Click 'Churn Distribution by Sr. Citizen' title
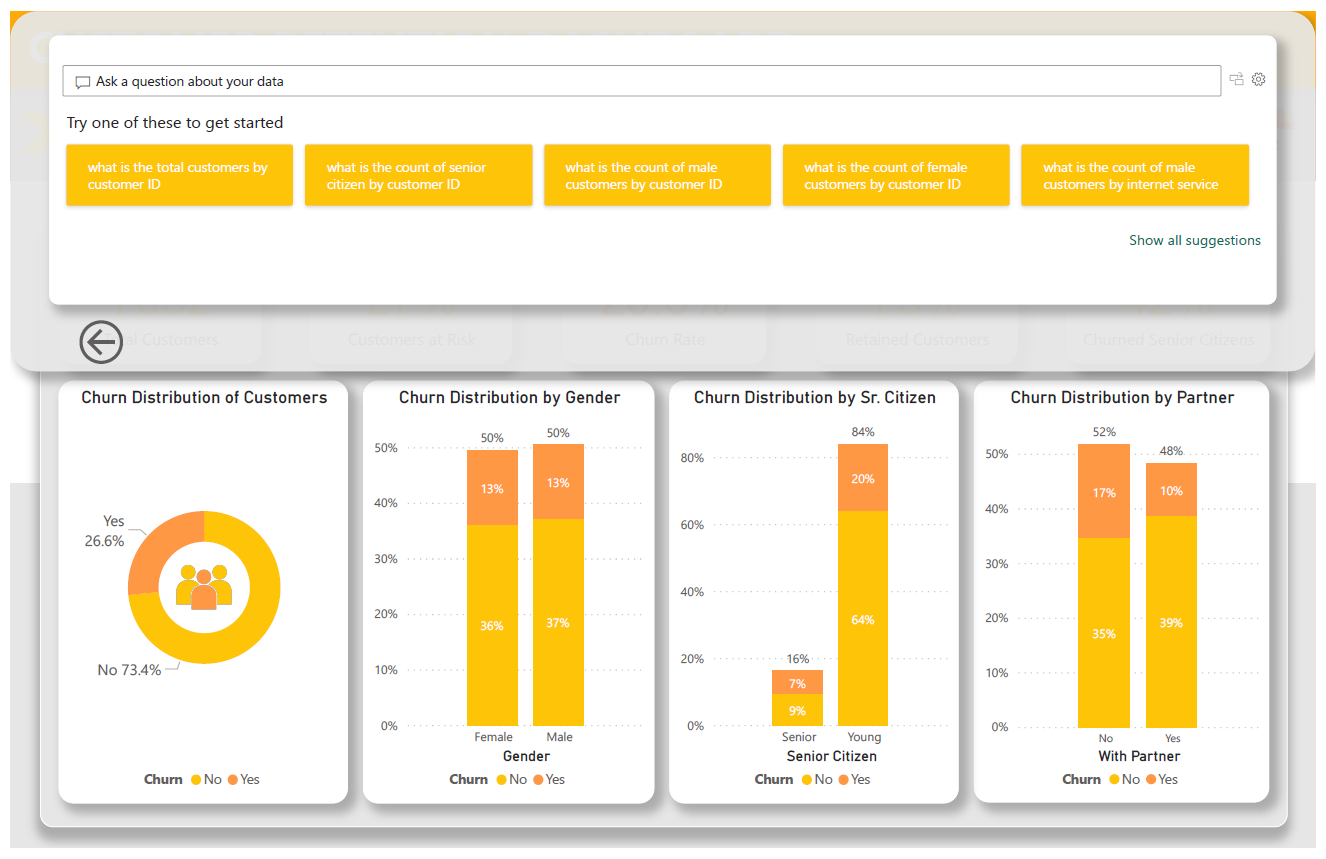This screenshot has height=859, width=1326. pos(815,397)
